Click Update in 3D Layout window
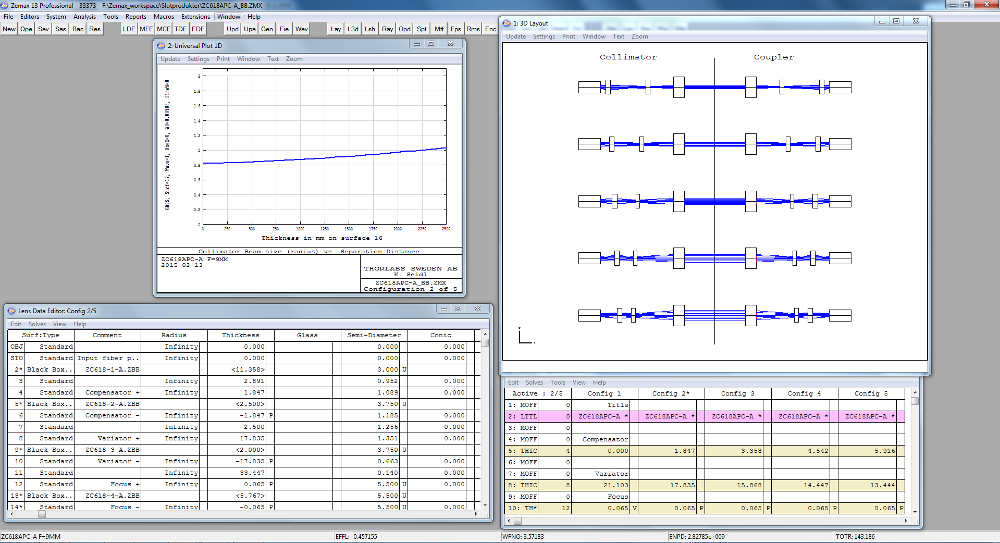The image size is (1000, 543). tap(516, 37)
